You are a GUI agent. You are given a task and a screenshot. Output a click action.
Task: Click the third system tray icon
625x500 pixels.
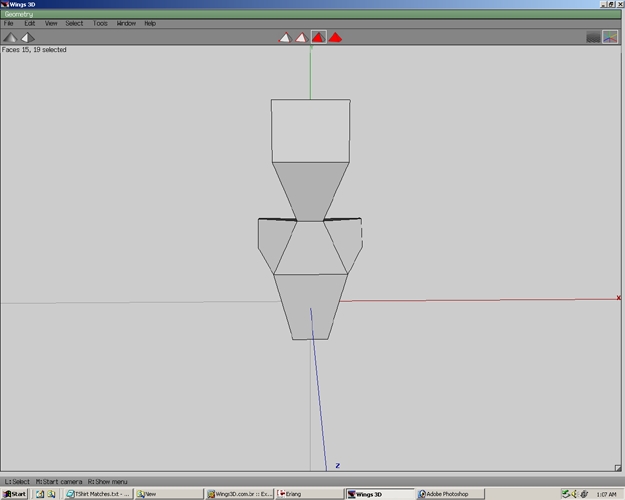click(584, 494)
